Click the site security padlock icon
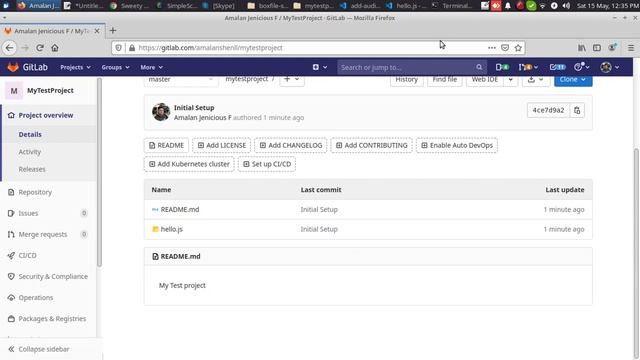640x360 pixels. coord(132,48)
